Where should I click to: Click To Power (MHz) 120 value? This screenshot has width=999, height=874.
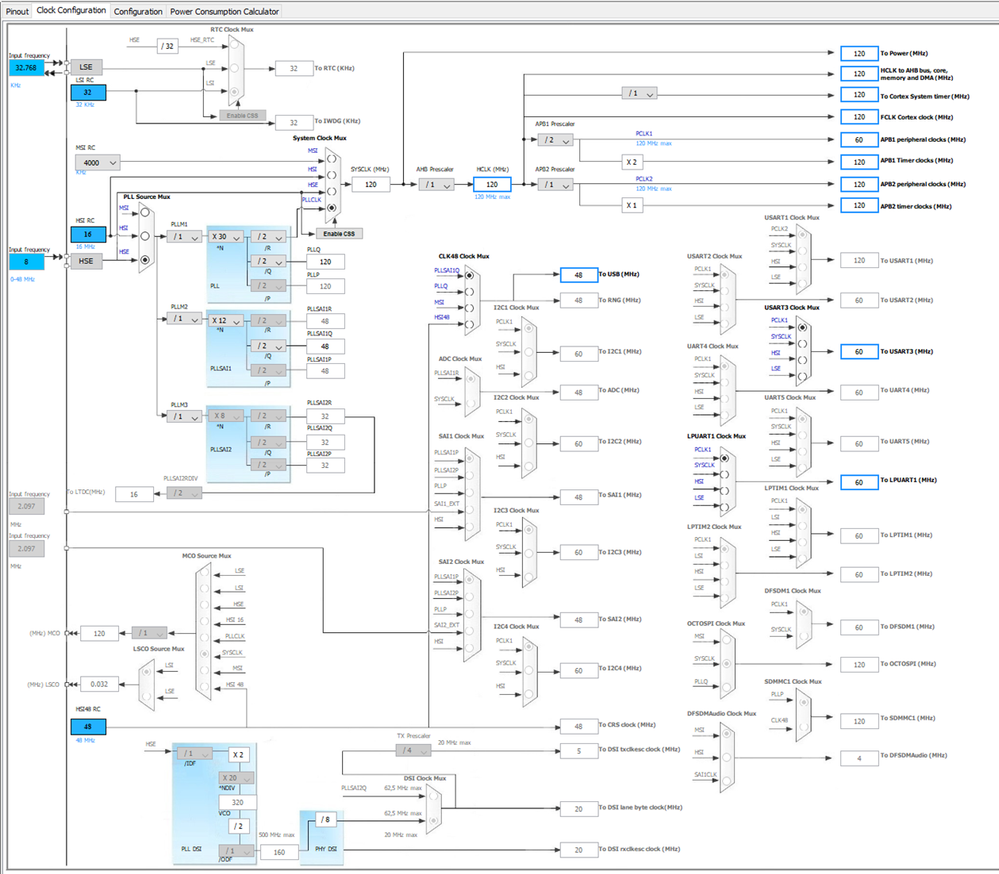[x=859, y=54]
